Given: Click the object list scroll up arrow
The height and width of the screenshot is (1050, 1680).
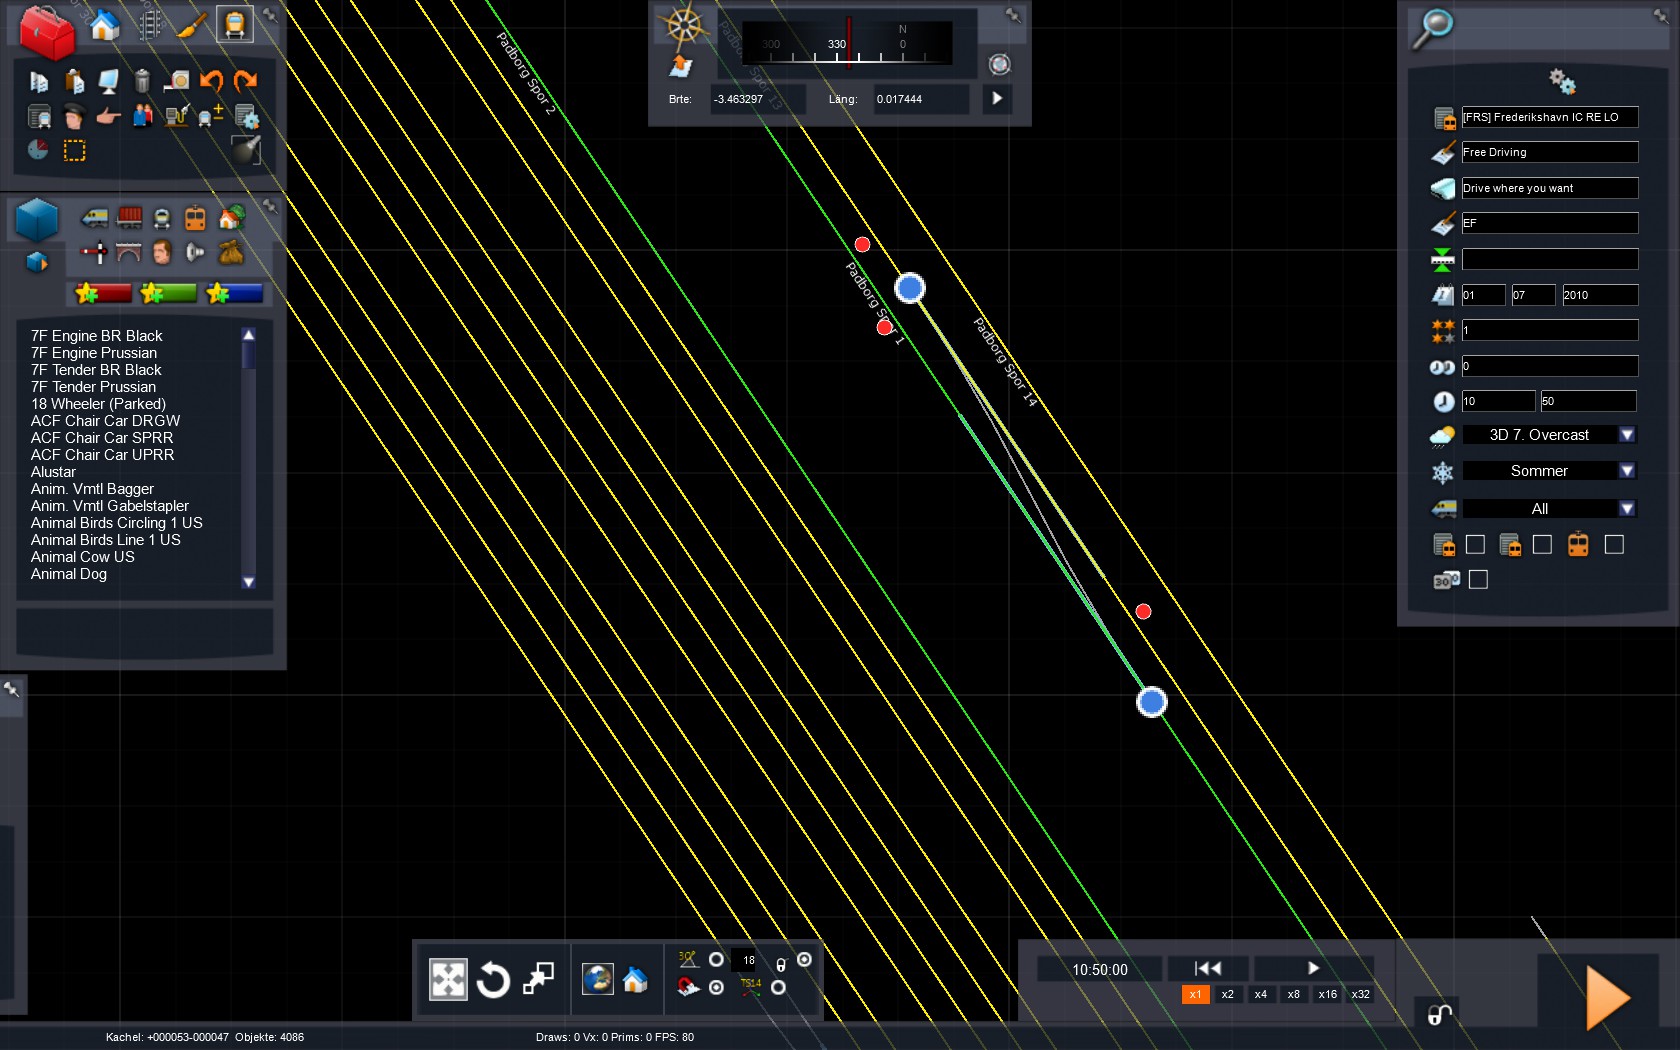Looking at the screenshot, I should (x=249, y=335).
